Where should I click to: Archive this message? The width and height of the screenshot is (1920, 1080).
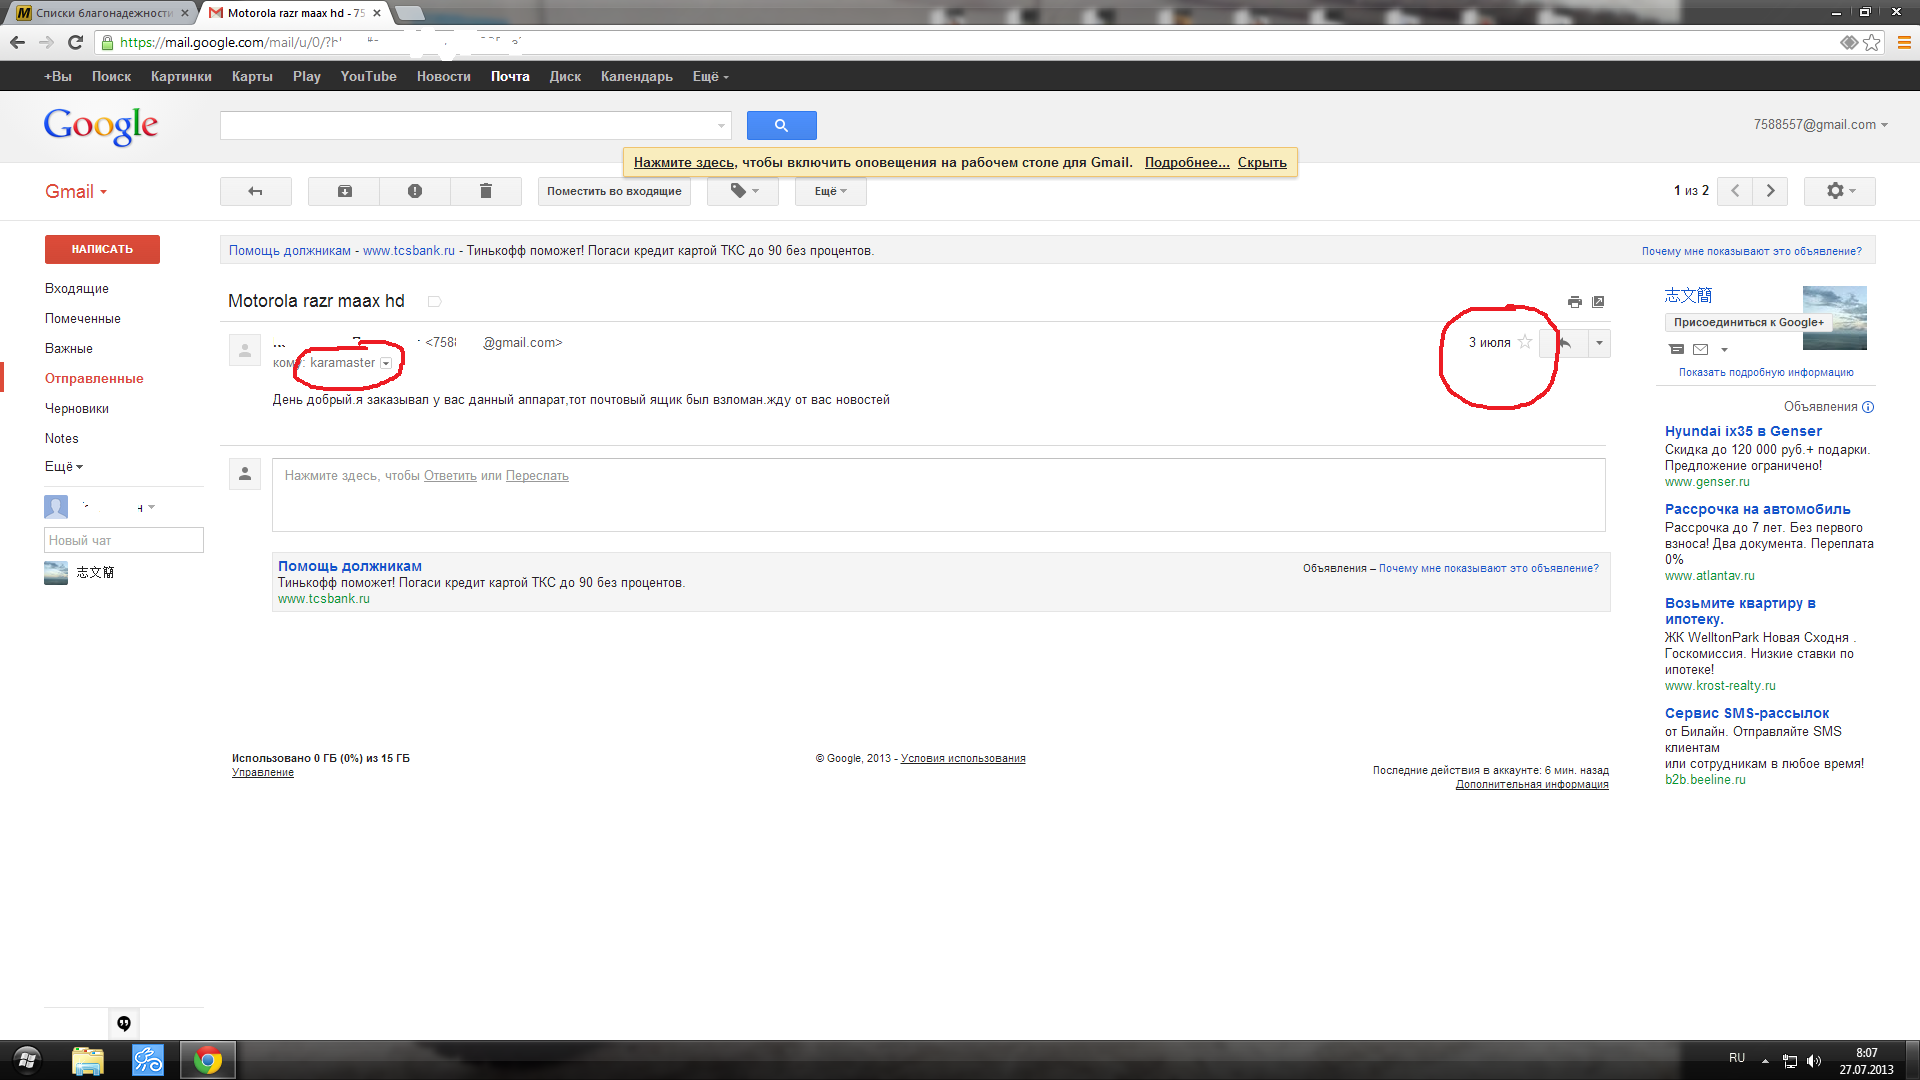point(344,191)
